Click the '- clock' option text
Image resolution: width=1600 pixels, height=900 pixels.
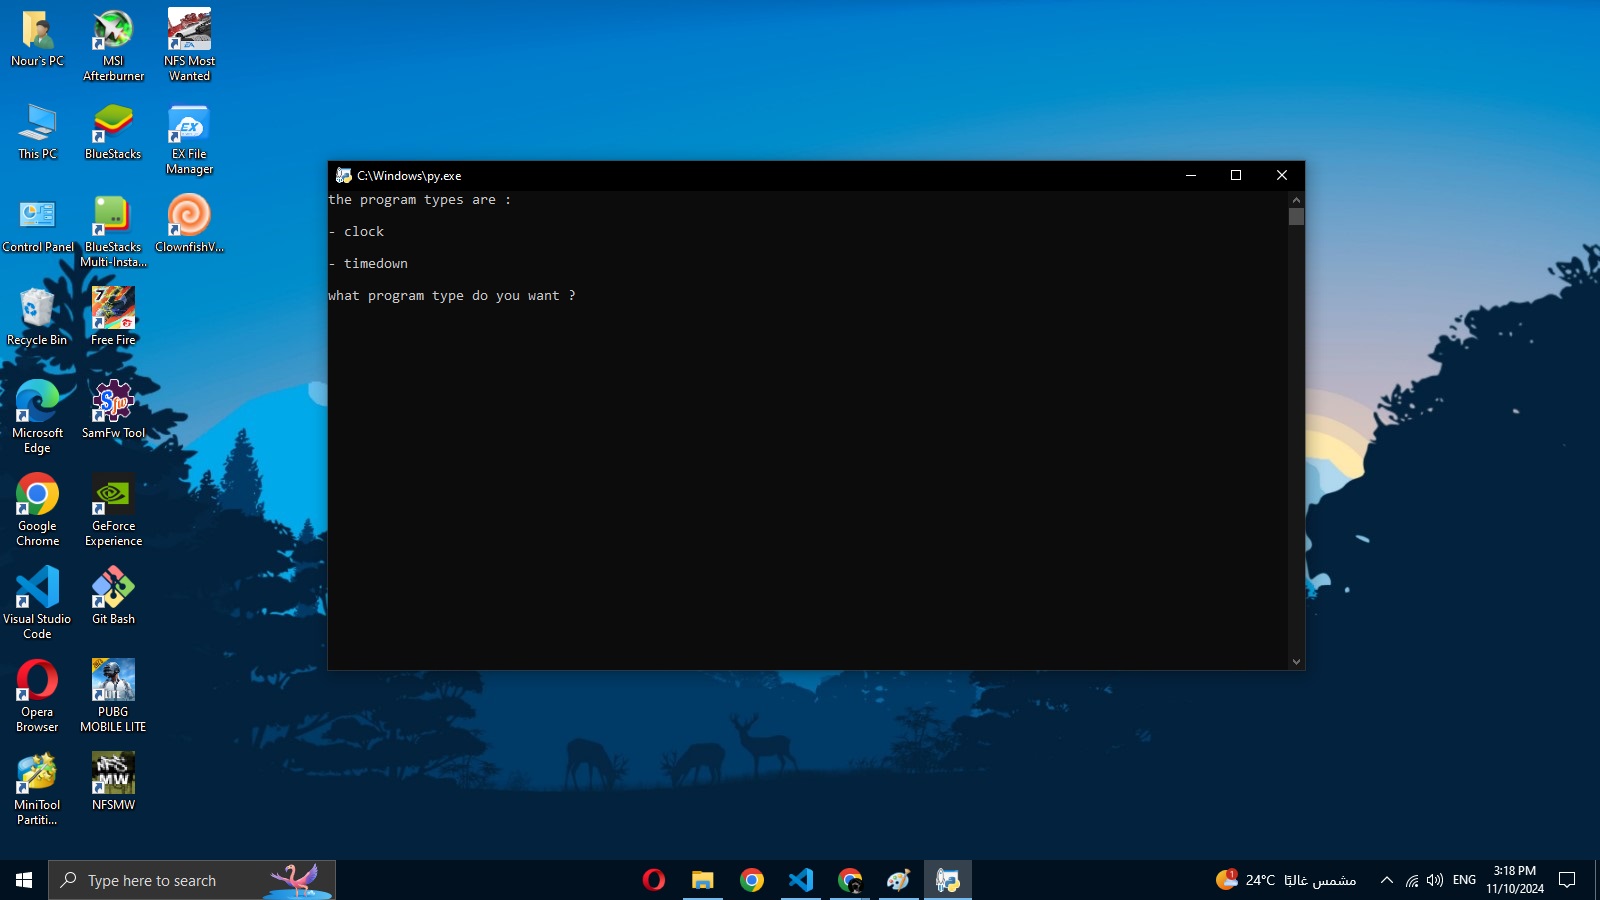point(356,232)
